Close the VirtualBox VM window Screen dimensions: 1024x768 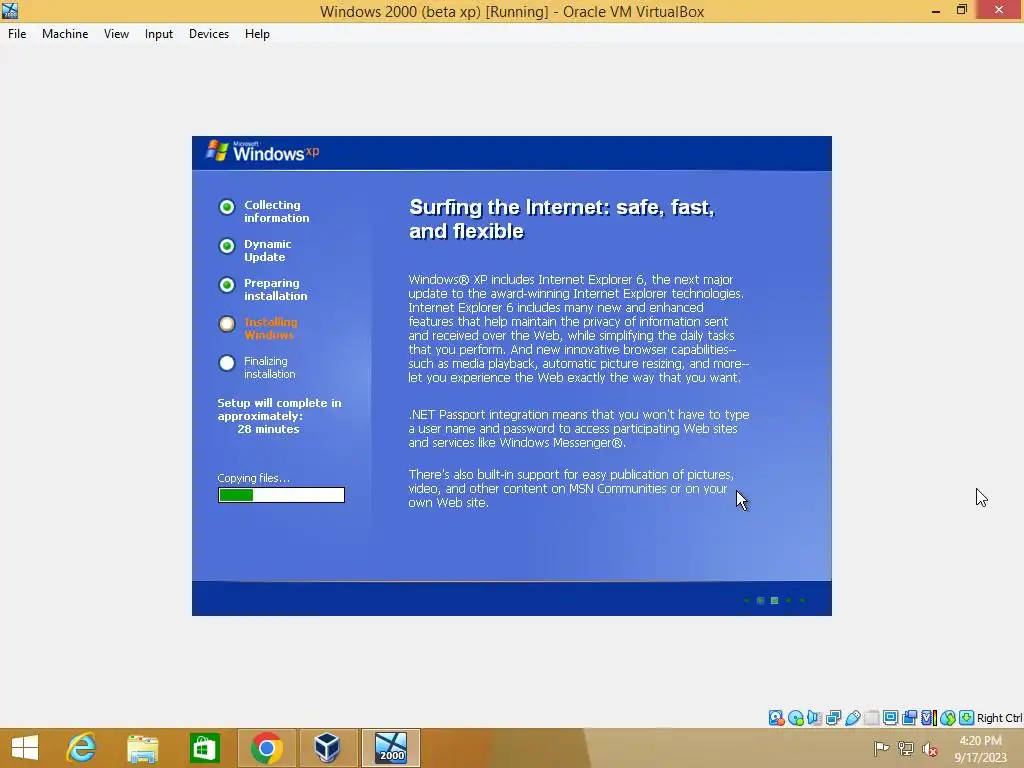pos(999,10)
